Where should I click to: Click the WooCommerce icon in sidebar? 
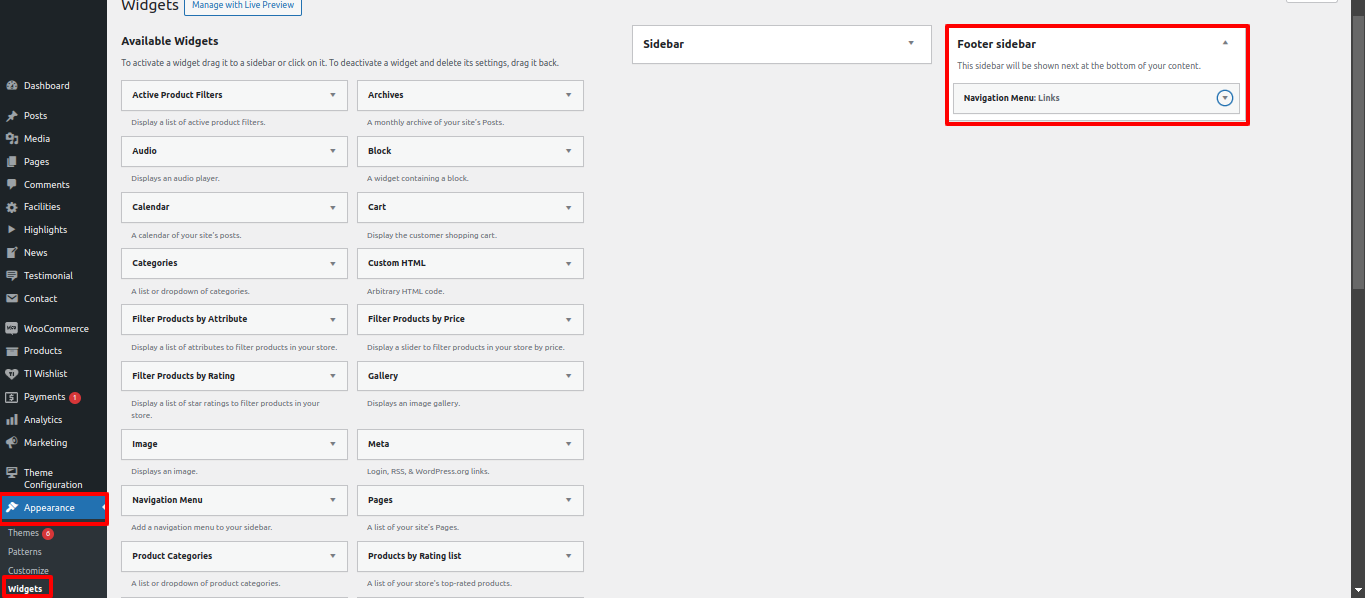[x=12, y=329]
